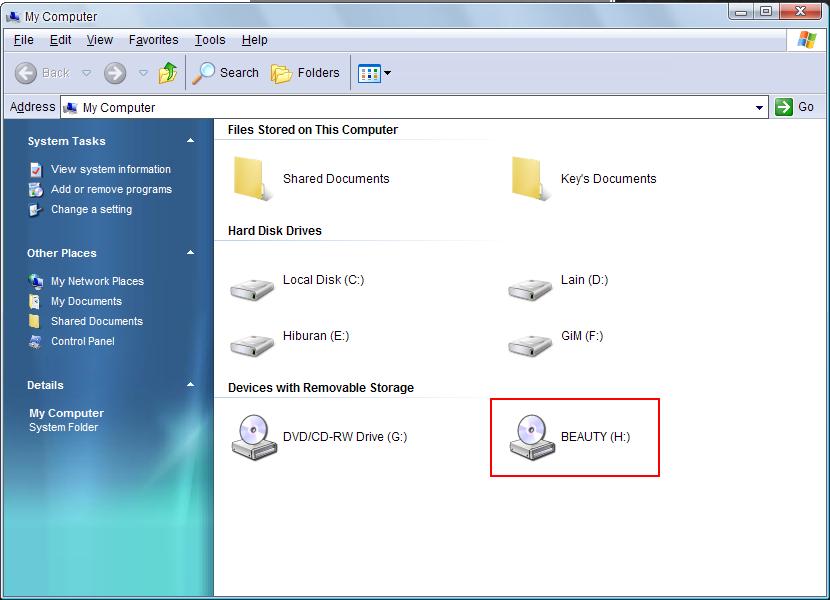
Task: Minimize the My Computer window
Action: tap(741, 11)
